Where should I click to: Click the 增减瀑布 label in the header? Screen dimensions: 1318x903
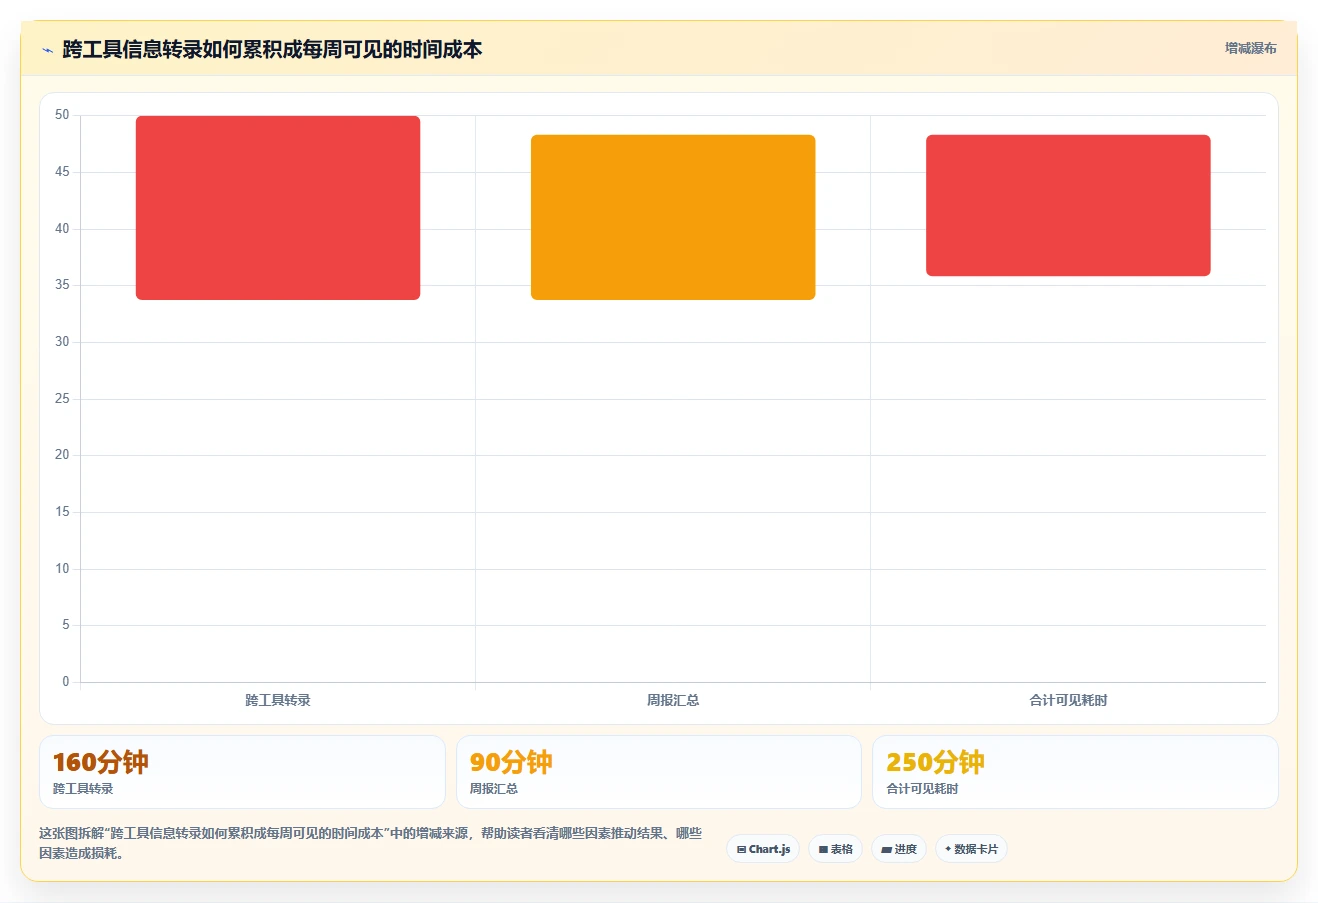tap(1250, 48)
